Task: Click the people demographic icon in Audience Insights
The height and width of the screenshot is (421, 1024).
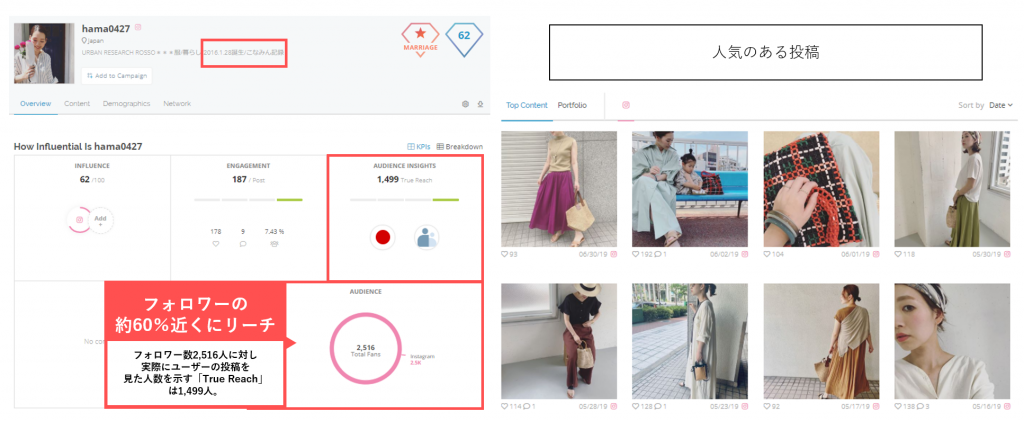Action: click(427, 237)
